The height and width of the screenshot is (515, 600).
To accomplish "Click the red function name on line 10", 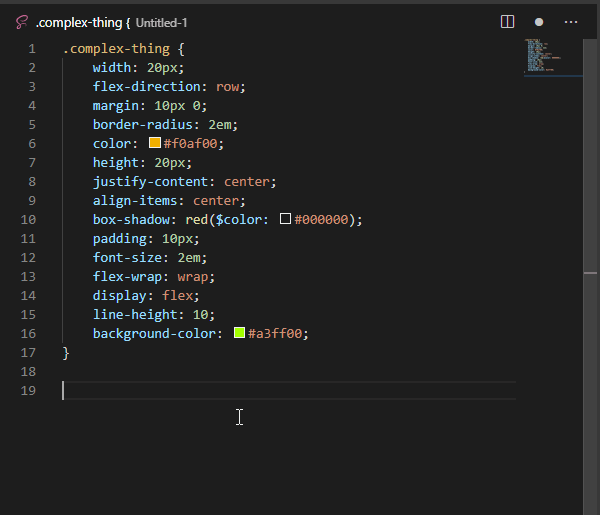I will 197,220.
